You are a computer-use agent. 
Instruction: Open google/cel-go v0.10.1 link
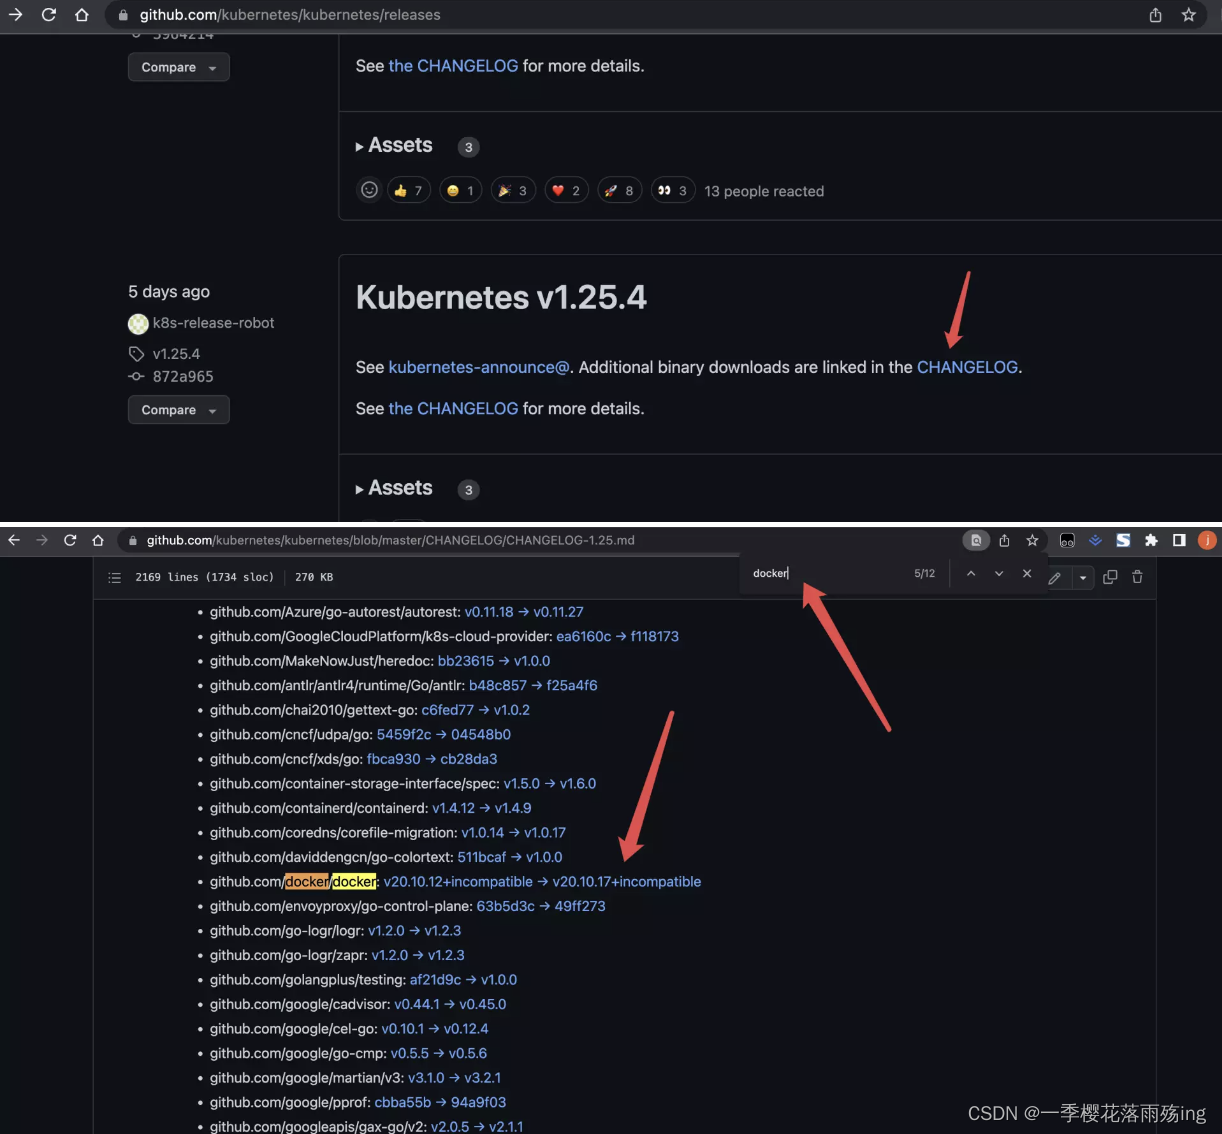403,1029
